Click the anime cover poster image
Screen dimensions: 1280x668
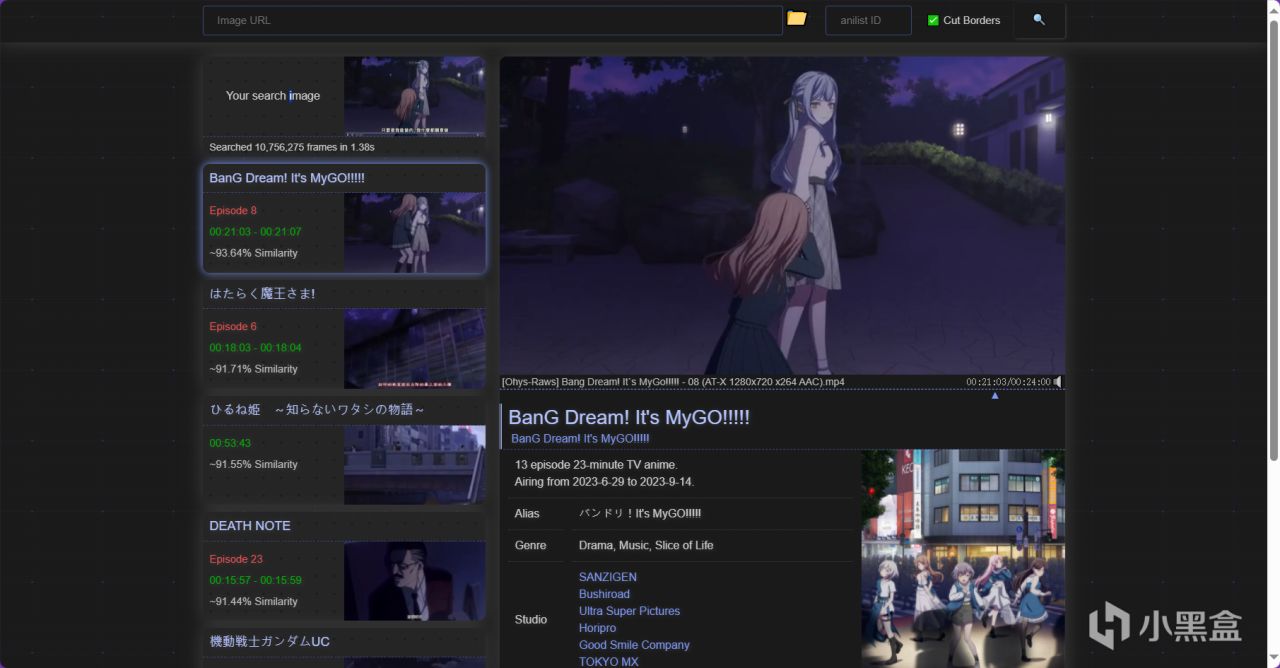pyautogui.click(x=963, y=559)
